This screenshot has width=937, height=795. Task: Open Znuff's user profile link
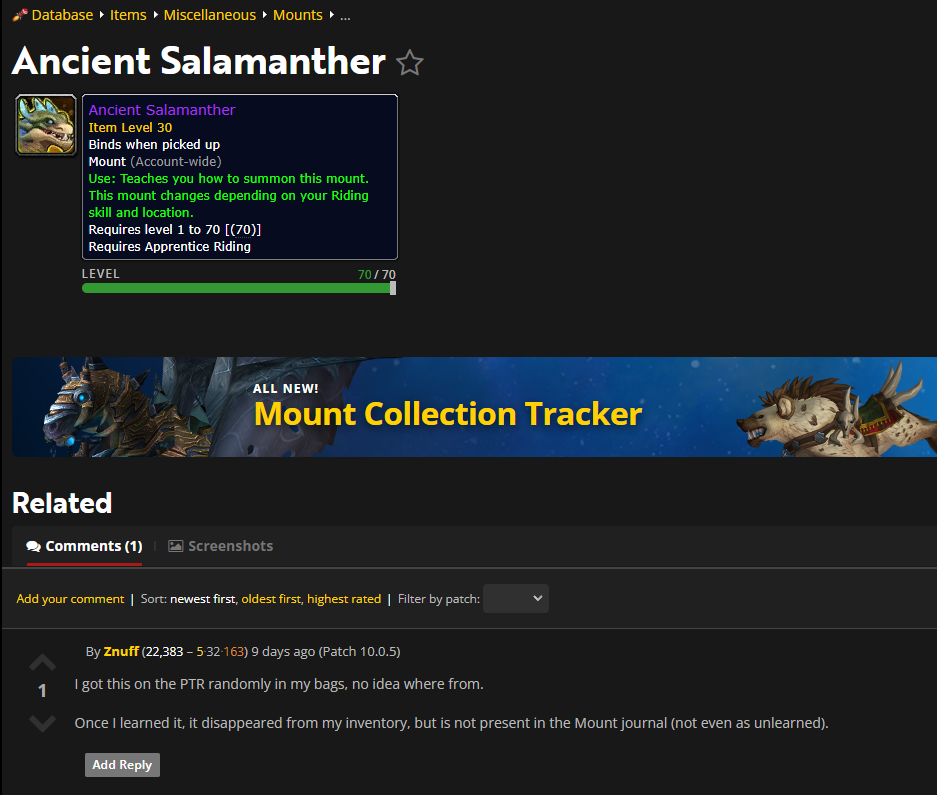121,651
